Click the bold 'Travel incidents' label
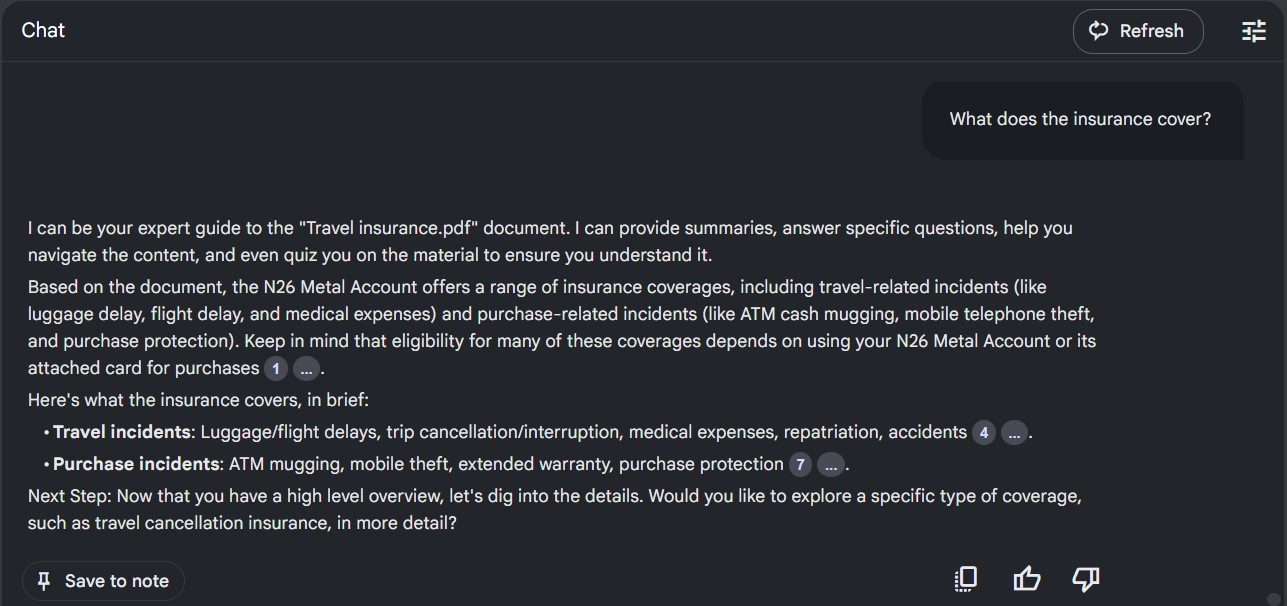 point(122,432)
